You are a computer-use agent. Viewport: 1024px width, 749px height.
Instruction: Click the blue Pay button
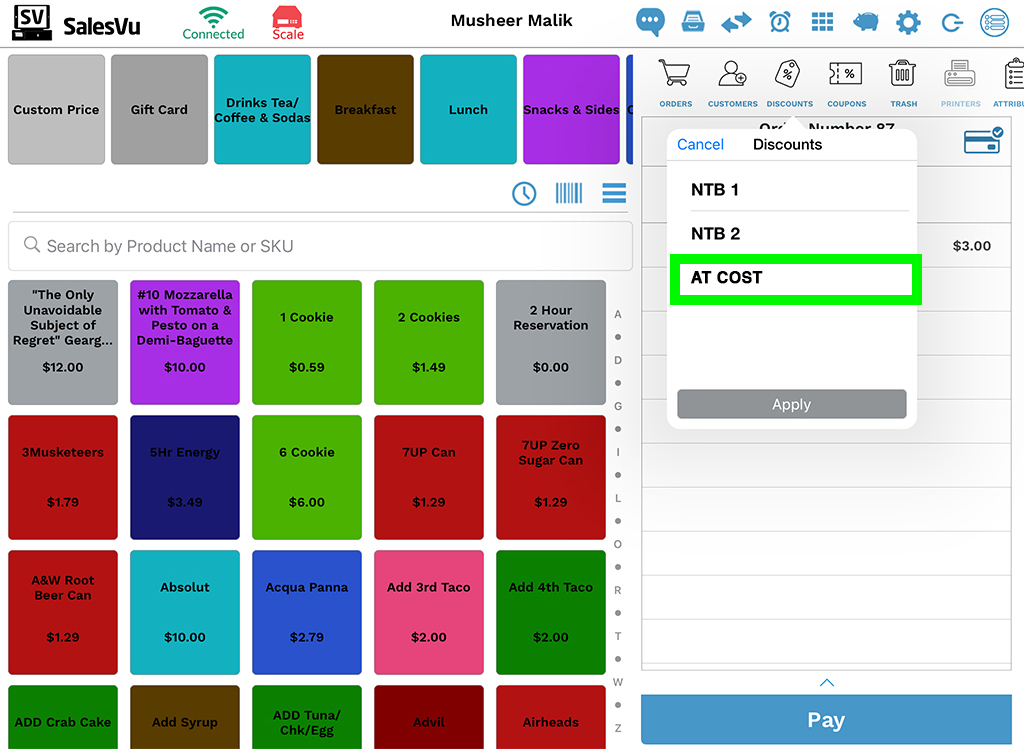click(x=826, y=719)
